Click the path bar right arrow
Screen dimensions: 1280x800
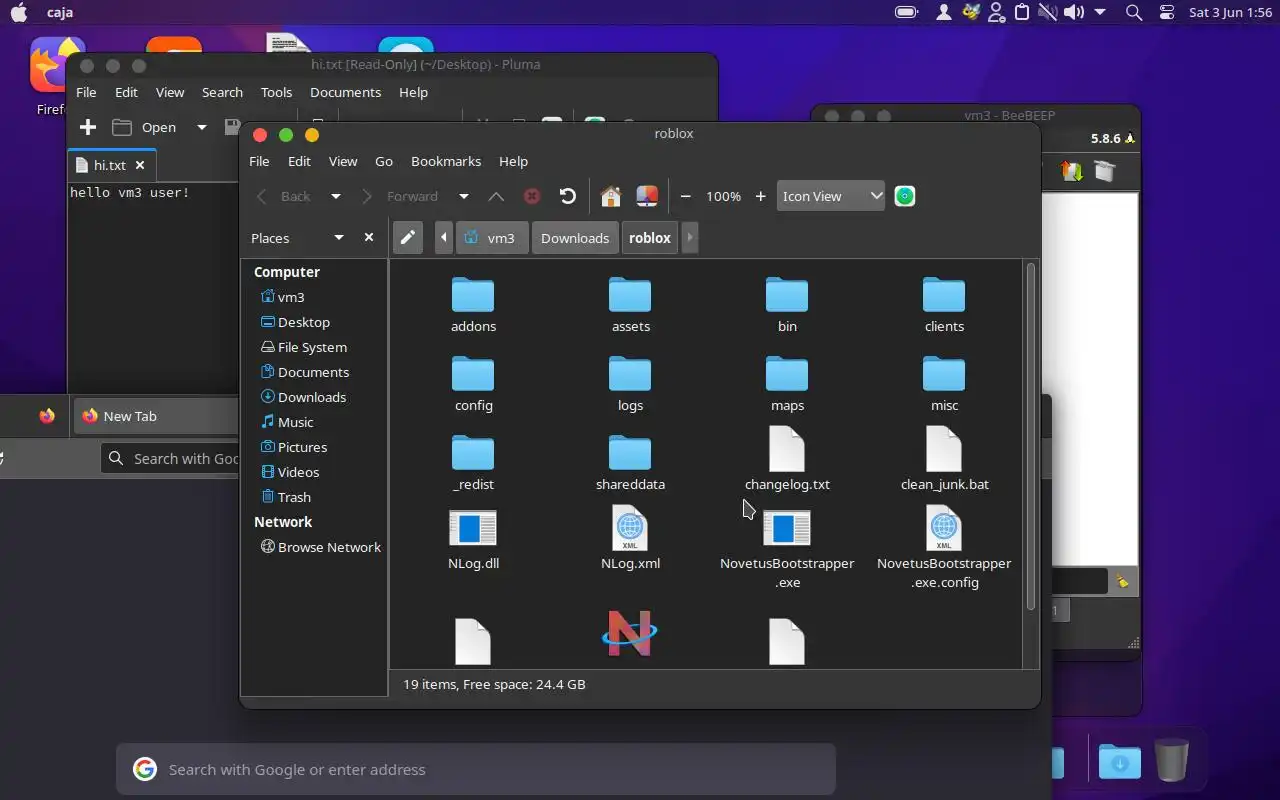689,238
